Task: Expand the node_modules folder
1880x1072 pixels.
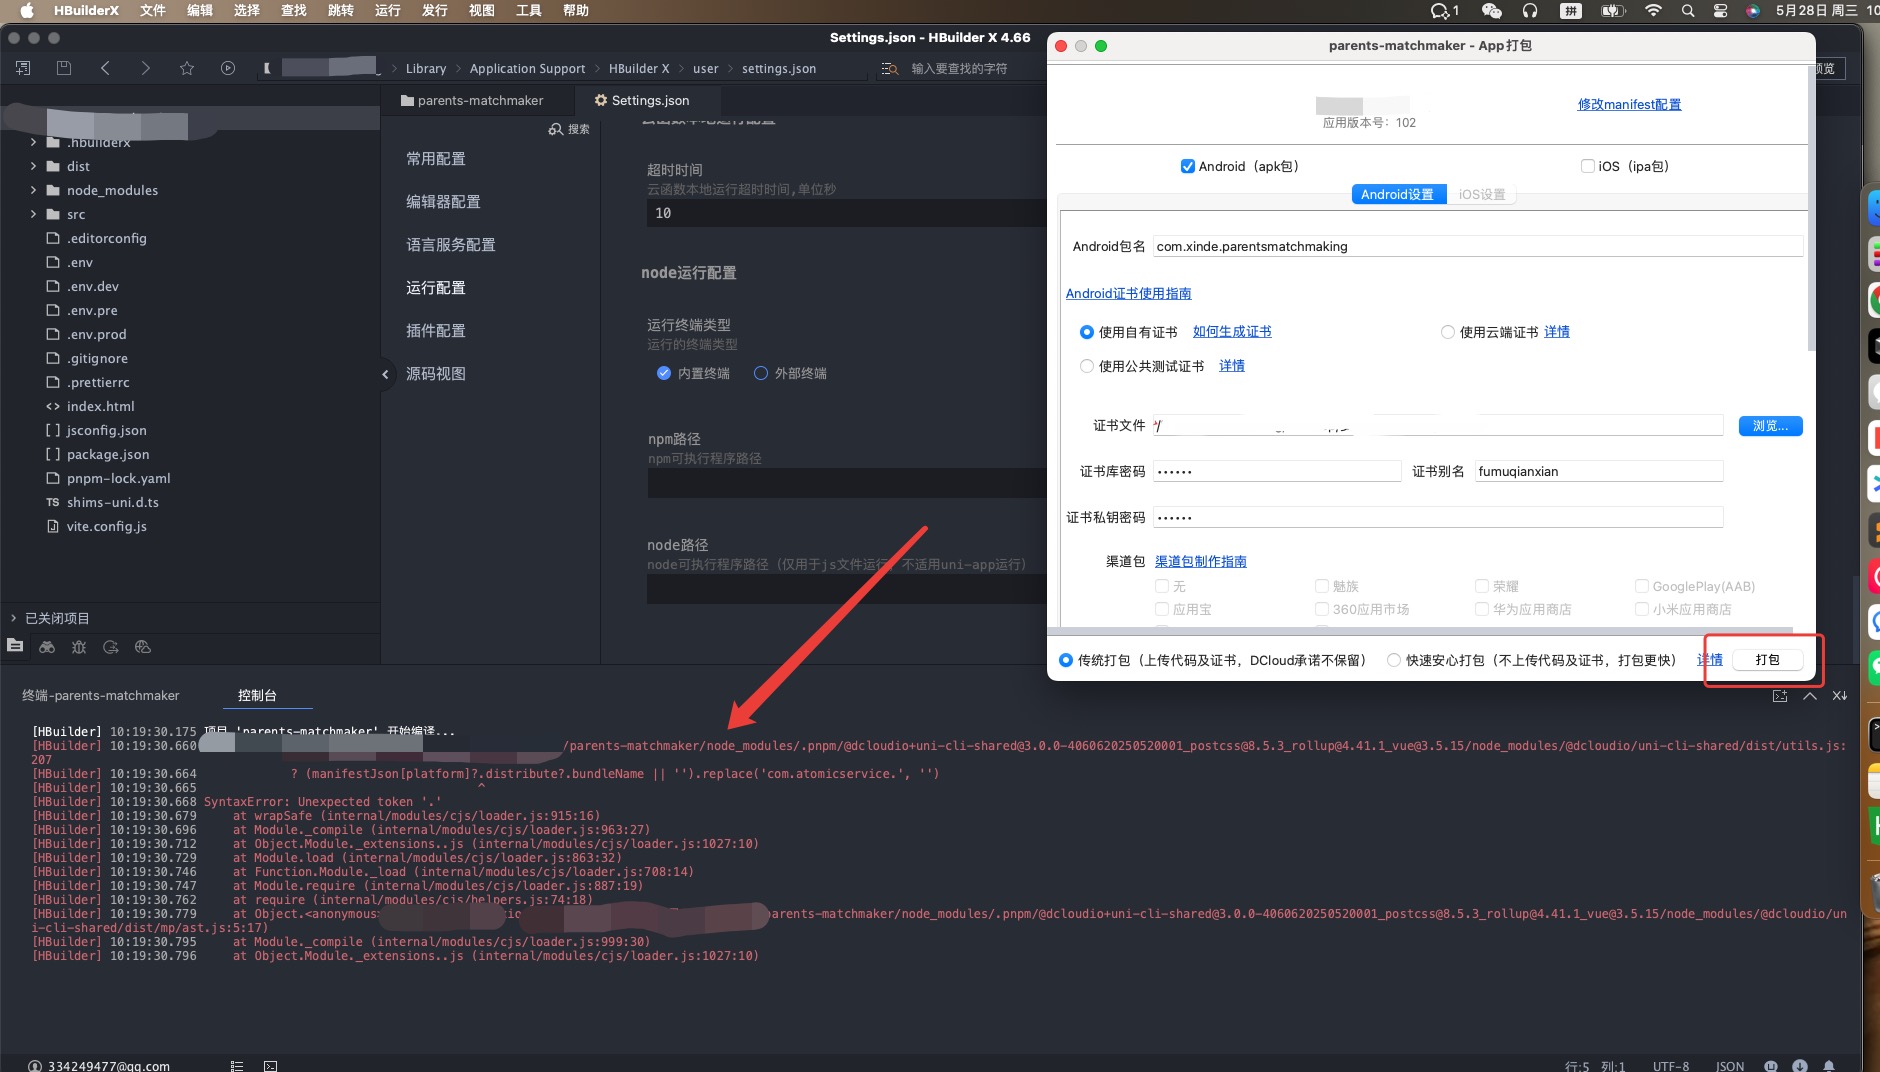Action: click(x=34, y=190)
